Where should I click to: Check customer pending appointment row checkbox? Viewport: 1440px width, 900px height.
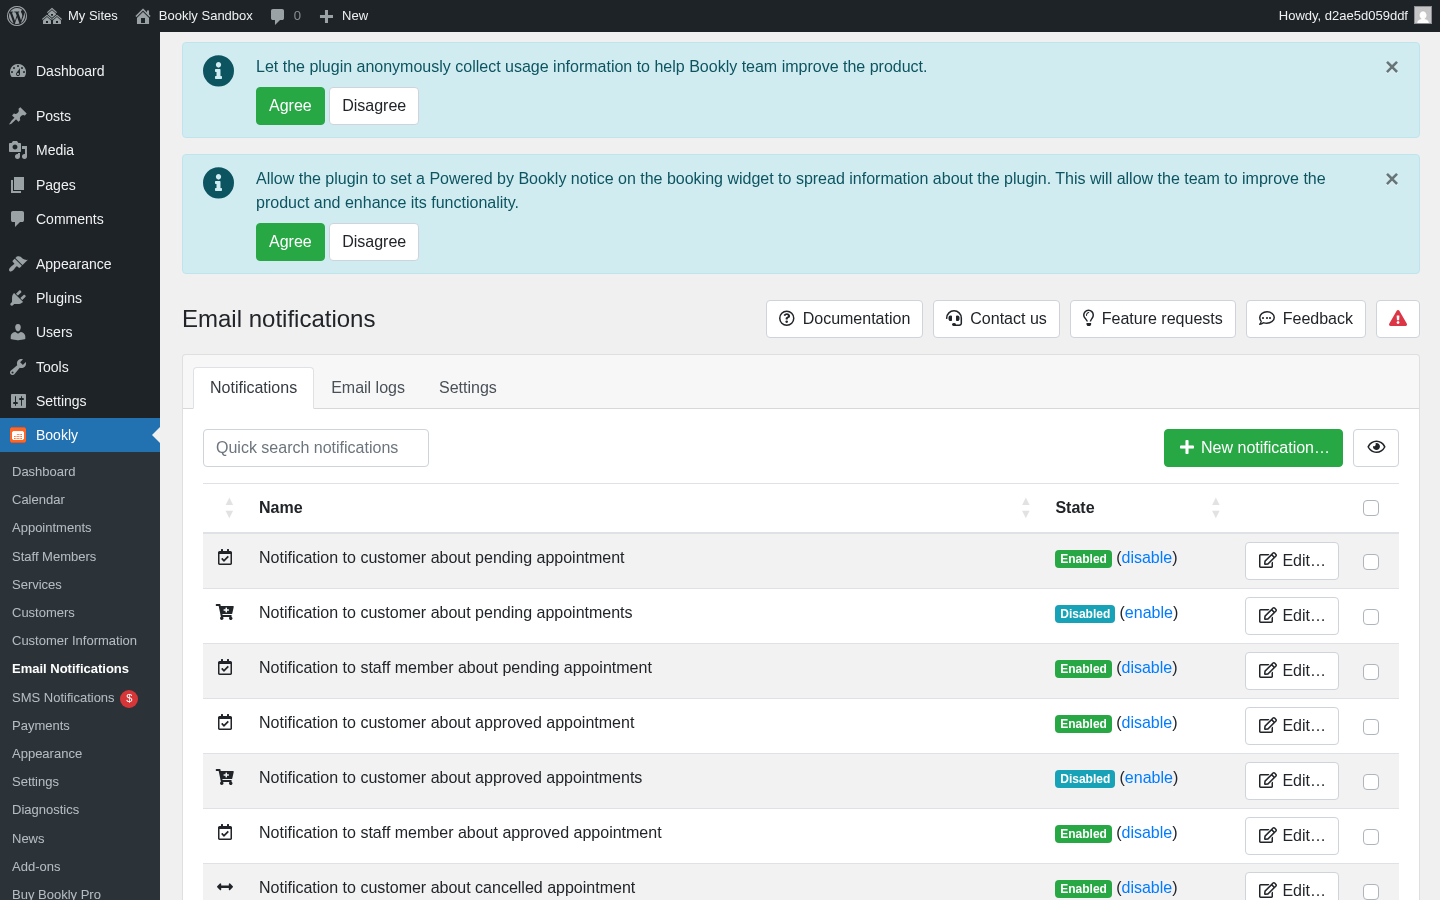[x=1371, y=562]
